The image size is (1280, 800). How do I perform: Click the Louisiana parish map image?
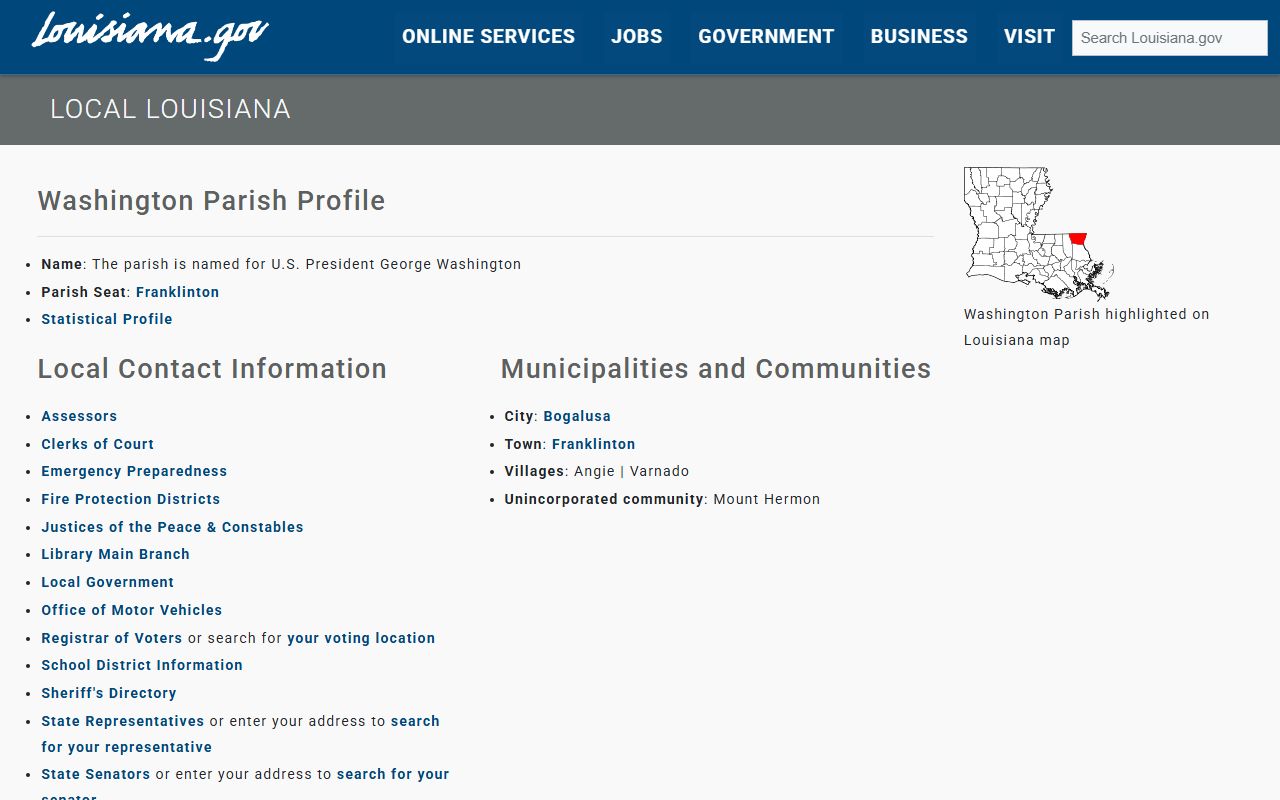click(1039, 234)
